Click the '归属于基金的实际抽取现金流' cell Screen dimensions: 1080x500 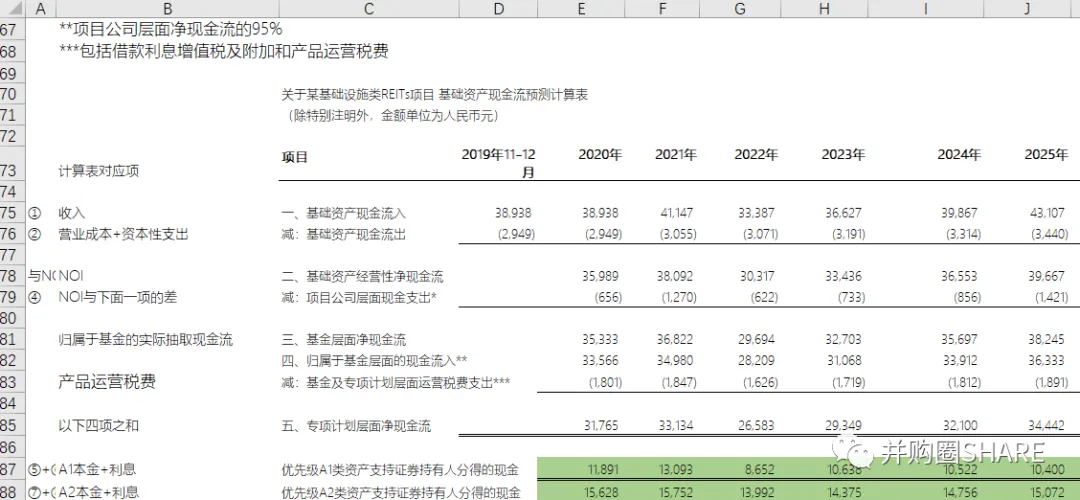click(x=146, y=340)
